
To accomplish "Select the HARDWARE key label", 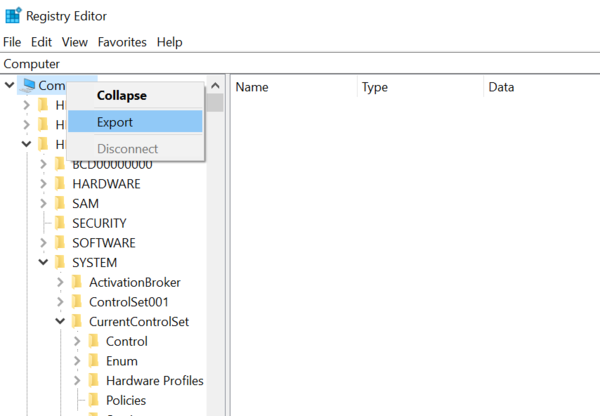I will (x=106, y=184).
